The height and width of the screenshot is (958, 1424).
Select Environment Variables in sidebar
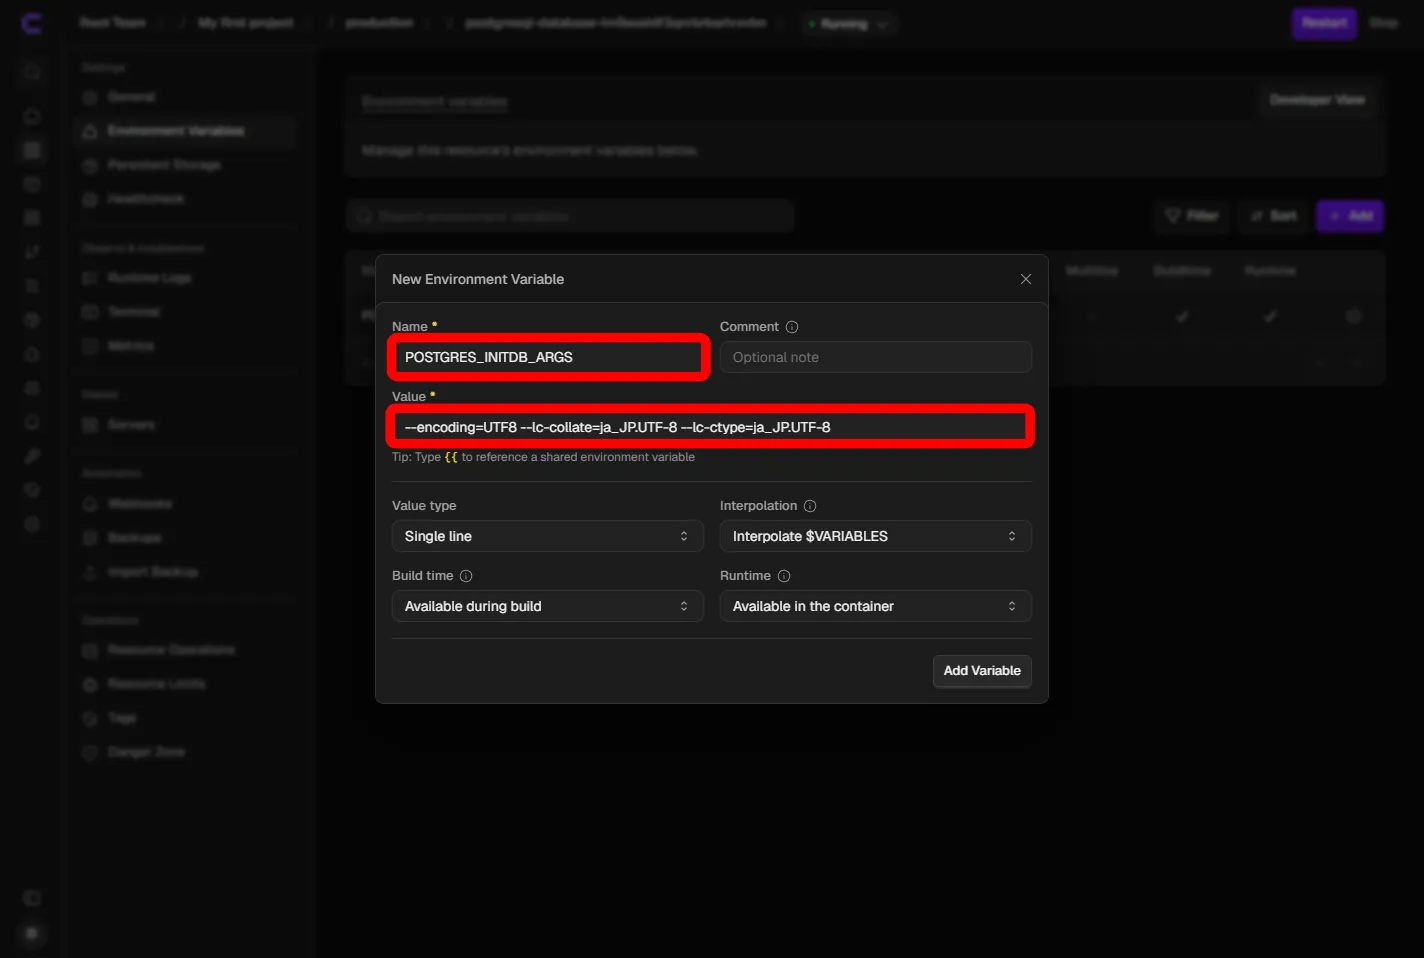[185, 131]
